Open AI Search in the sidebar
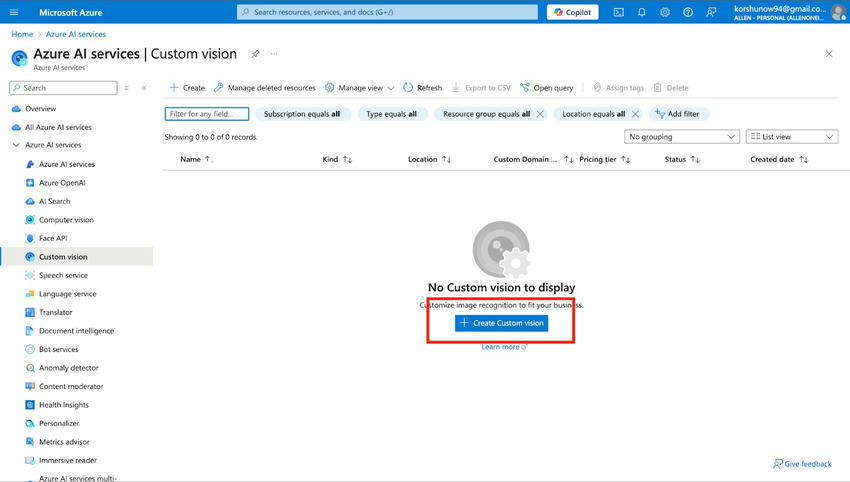Image resolution: width=850 pixels, height=482 pixels. (54, 201)
